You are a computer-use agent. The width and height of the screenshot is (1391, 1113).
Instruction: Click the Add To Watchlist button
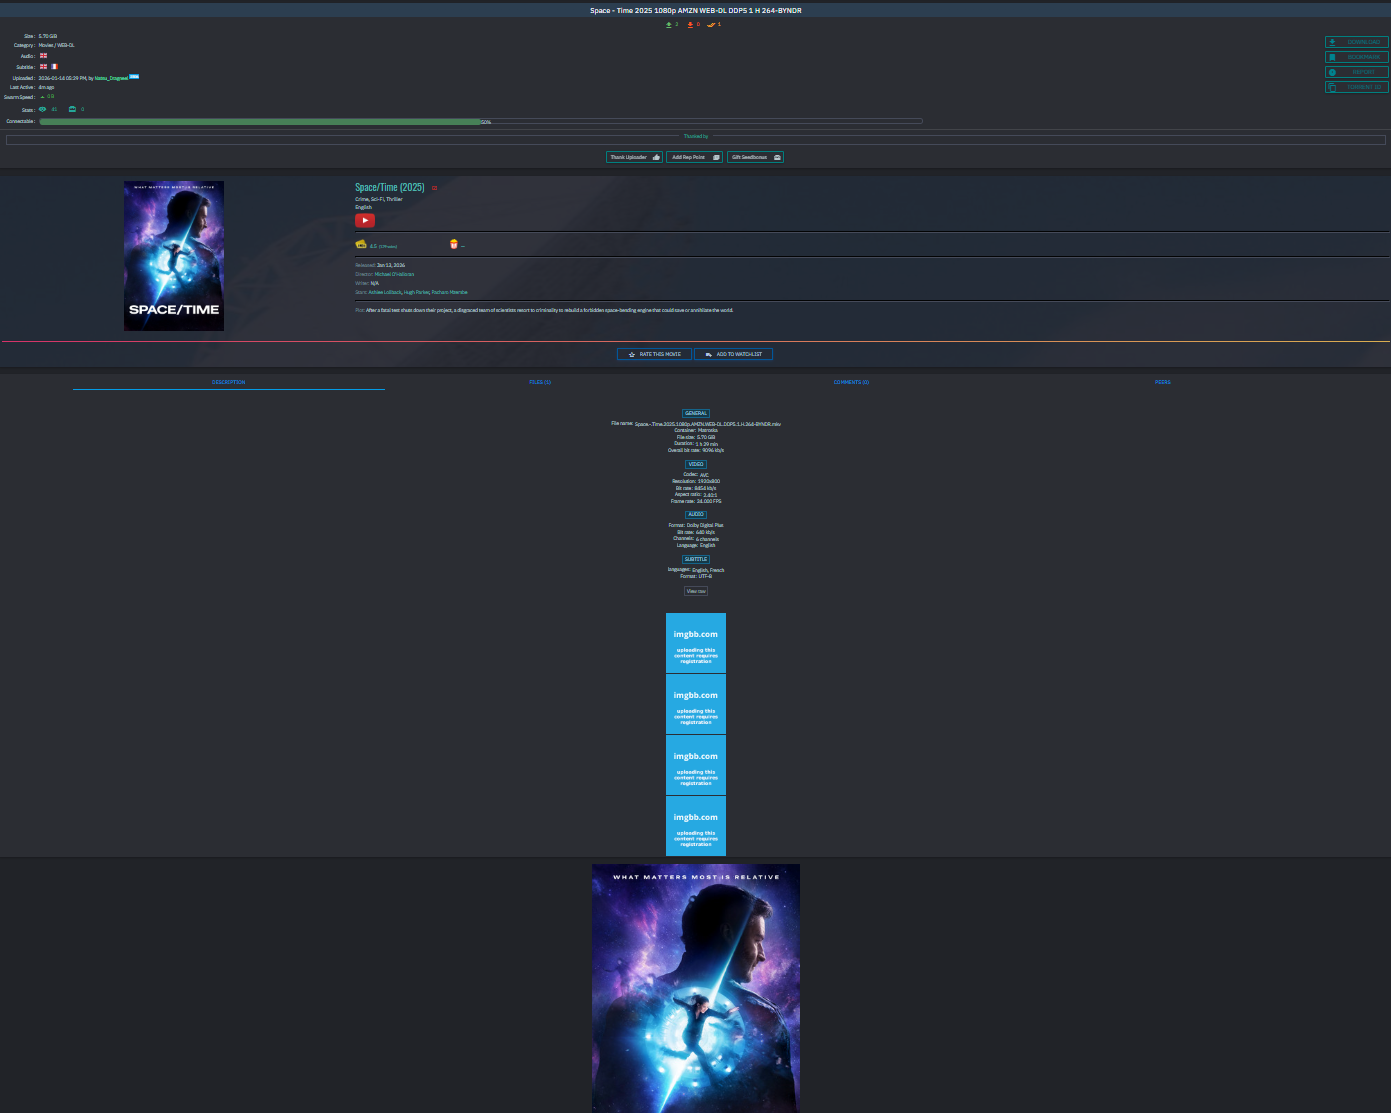tap(734, 354)
